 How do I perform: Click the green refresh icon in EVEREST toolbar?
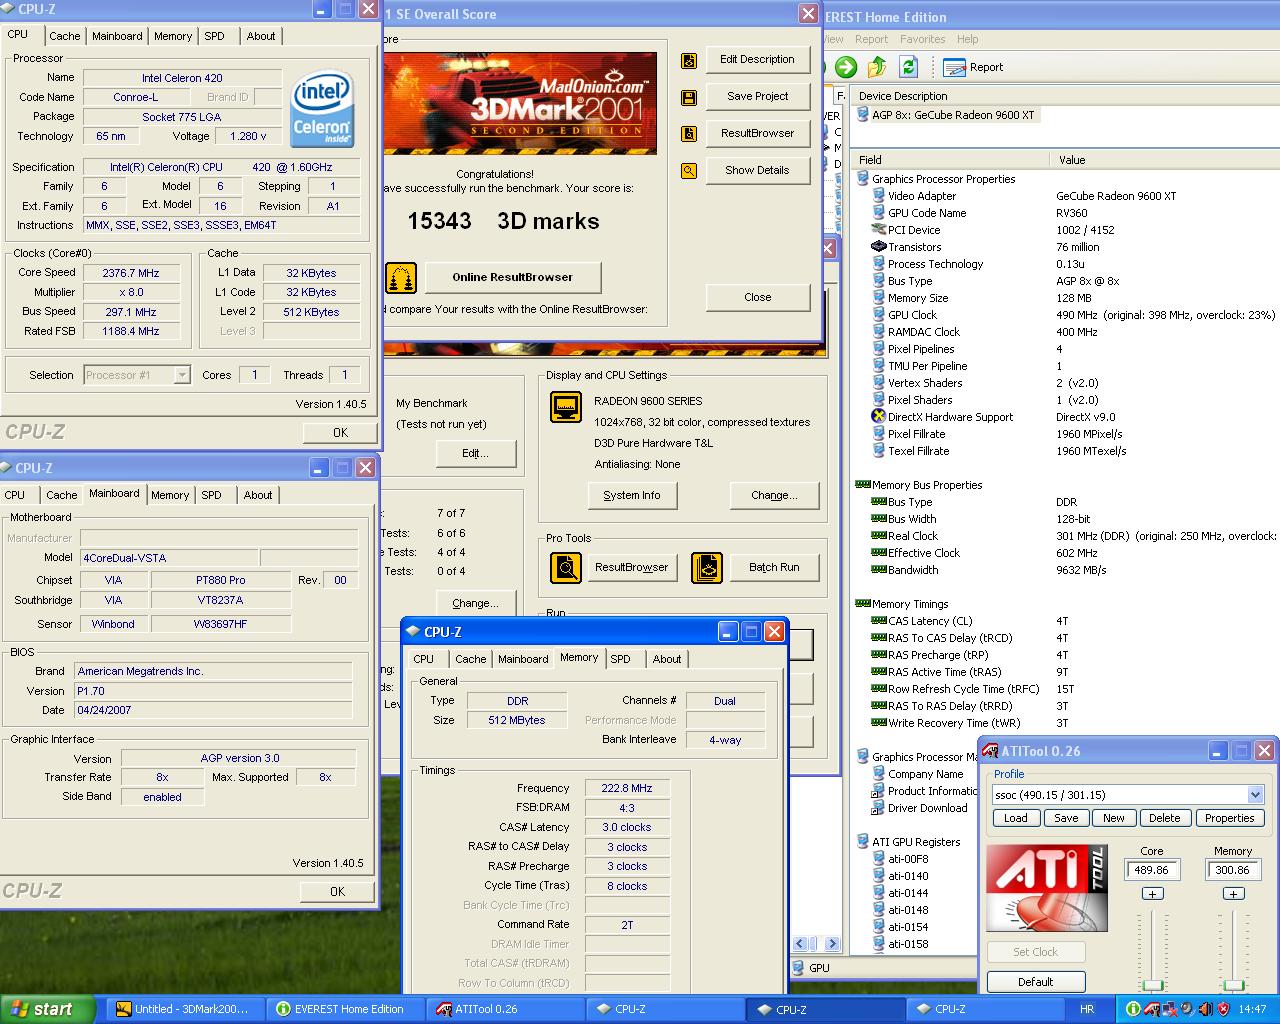coord(908,67)
